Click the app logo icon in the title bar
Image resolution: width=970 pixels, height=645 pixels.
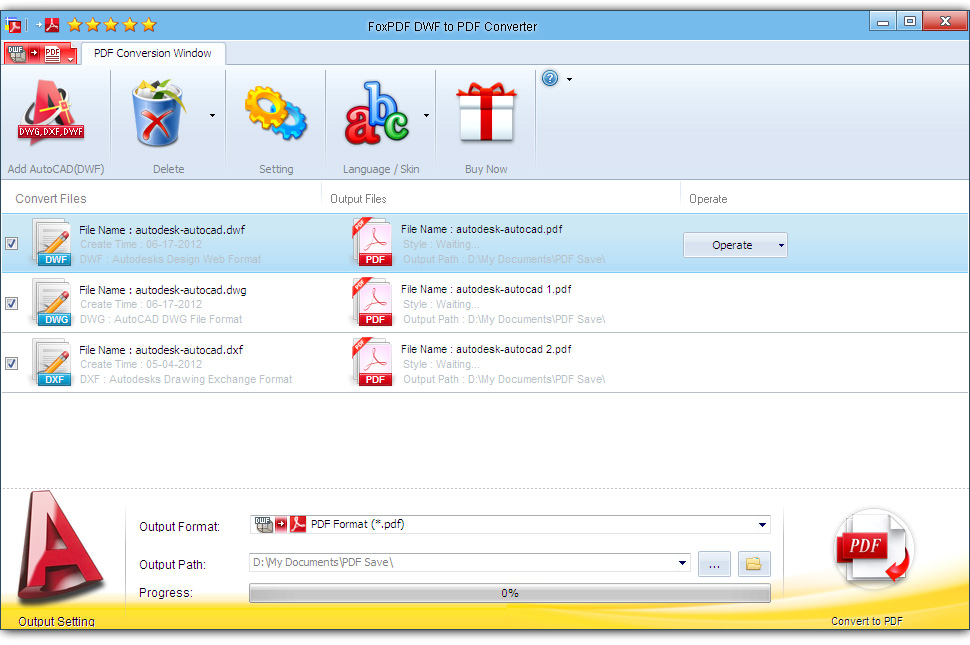click(13, 25)
